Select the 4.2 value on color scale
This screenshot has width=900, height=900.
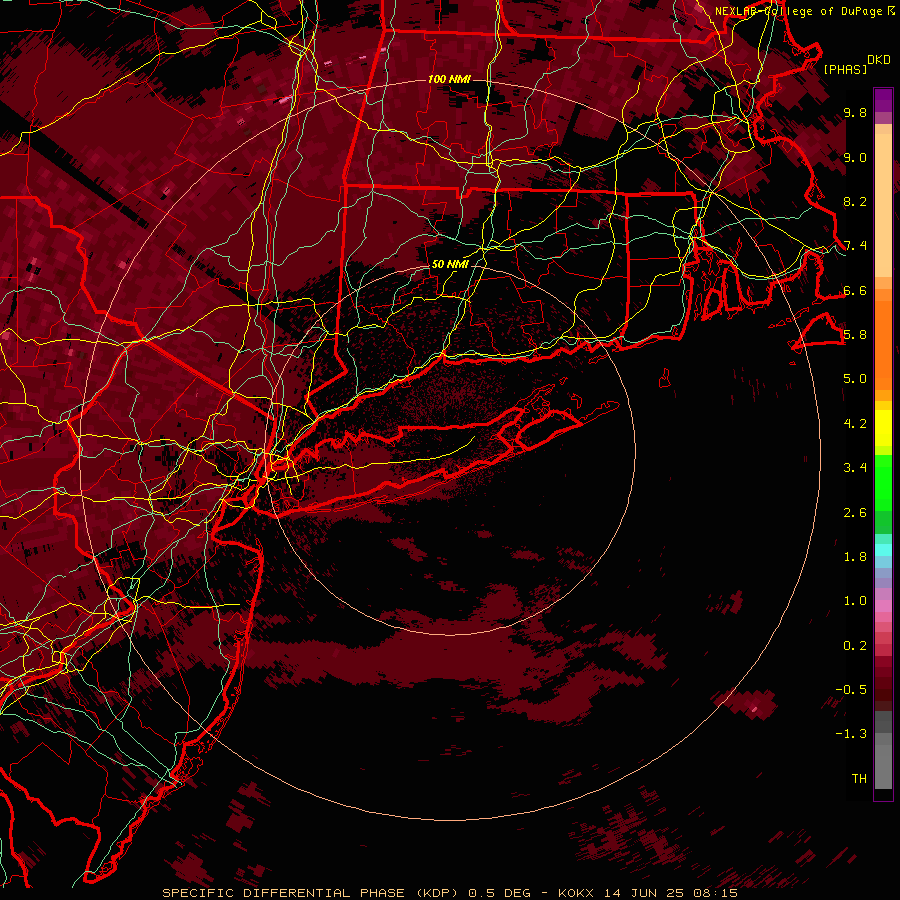pyautogui.click(x=855, y=424)
